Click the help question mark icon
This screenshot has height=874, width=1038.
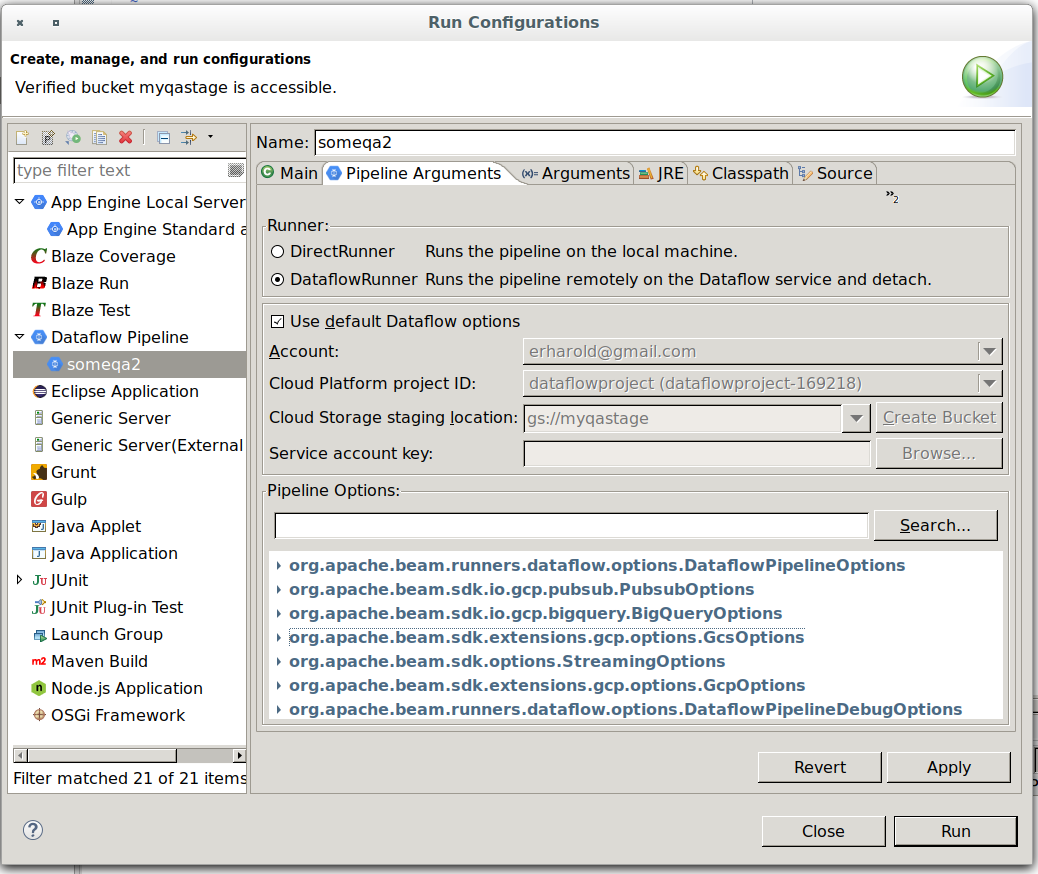pyautogui.click(x=33, y=830)
